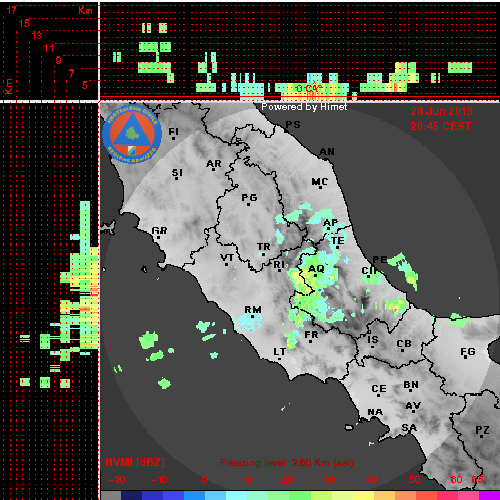Viewport: 500px width, 500px height.
Task: Click the TR city label
Action: click(264, 247)
